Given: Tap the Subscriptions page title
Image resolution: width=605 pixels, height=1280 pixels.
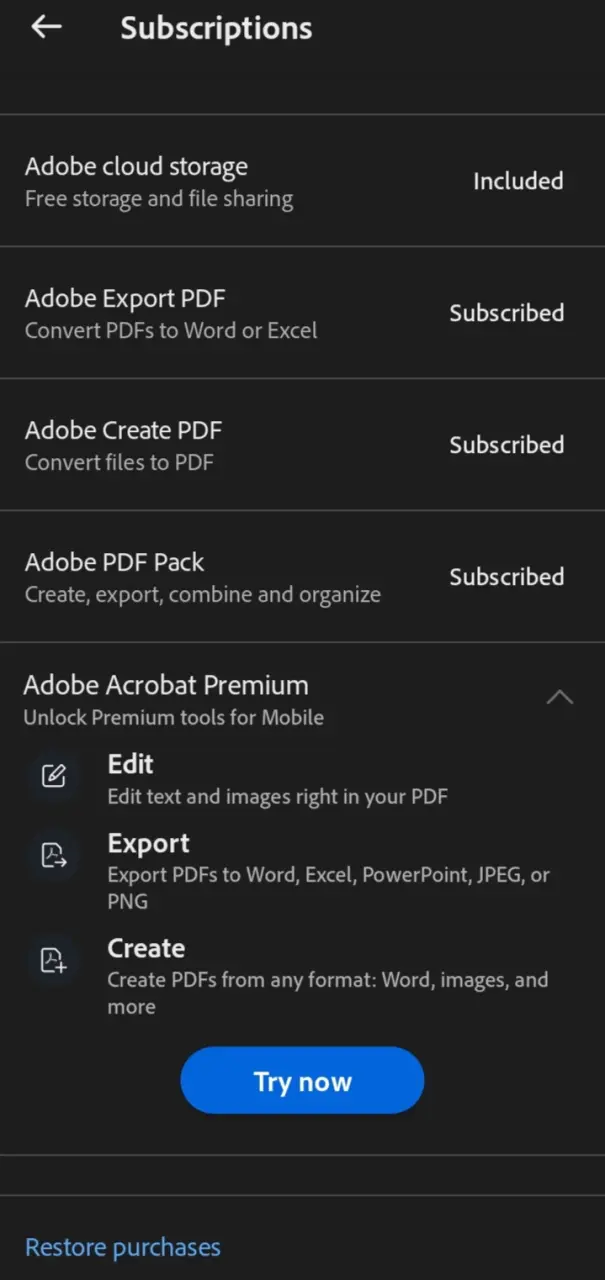Looking at the screenshot, I should (x=216, y=28).
